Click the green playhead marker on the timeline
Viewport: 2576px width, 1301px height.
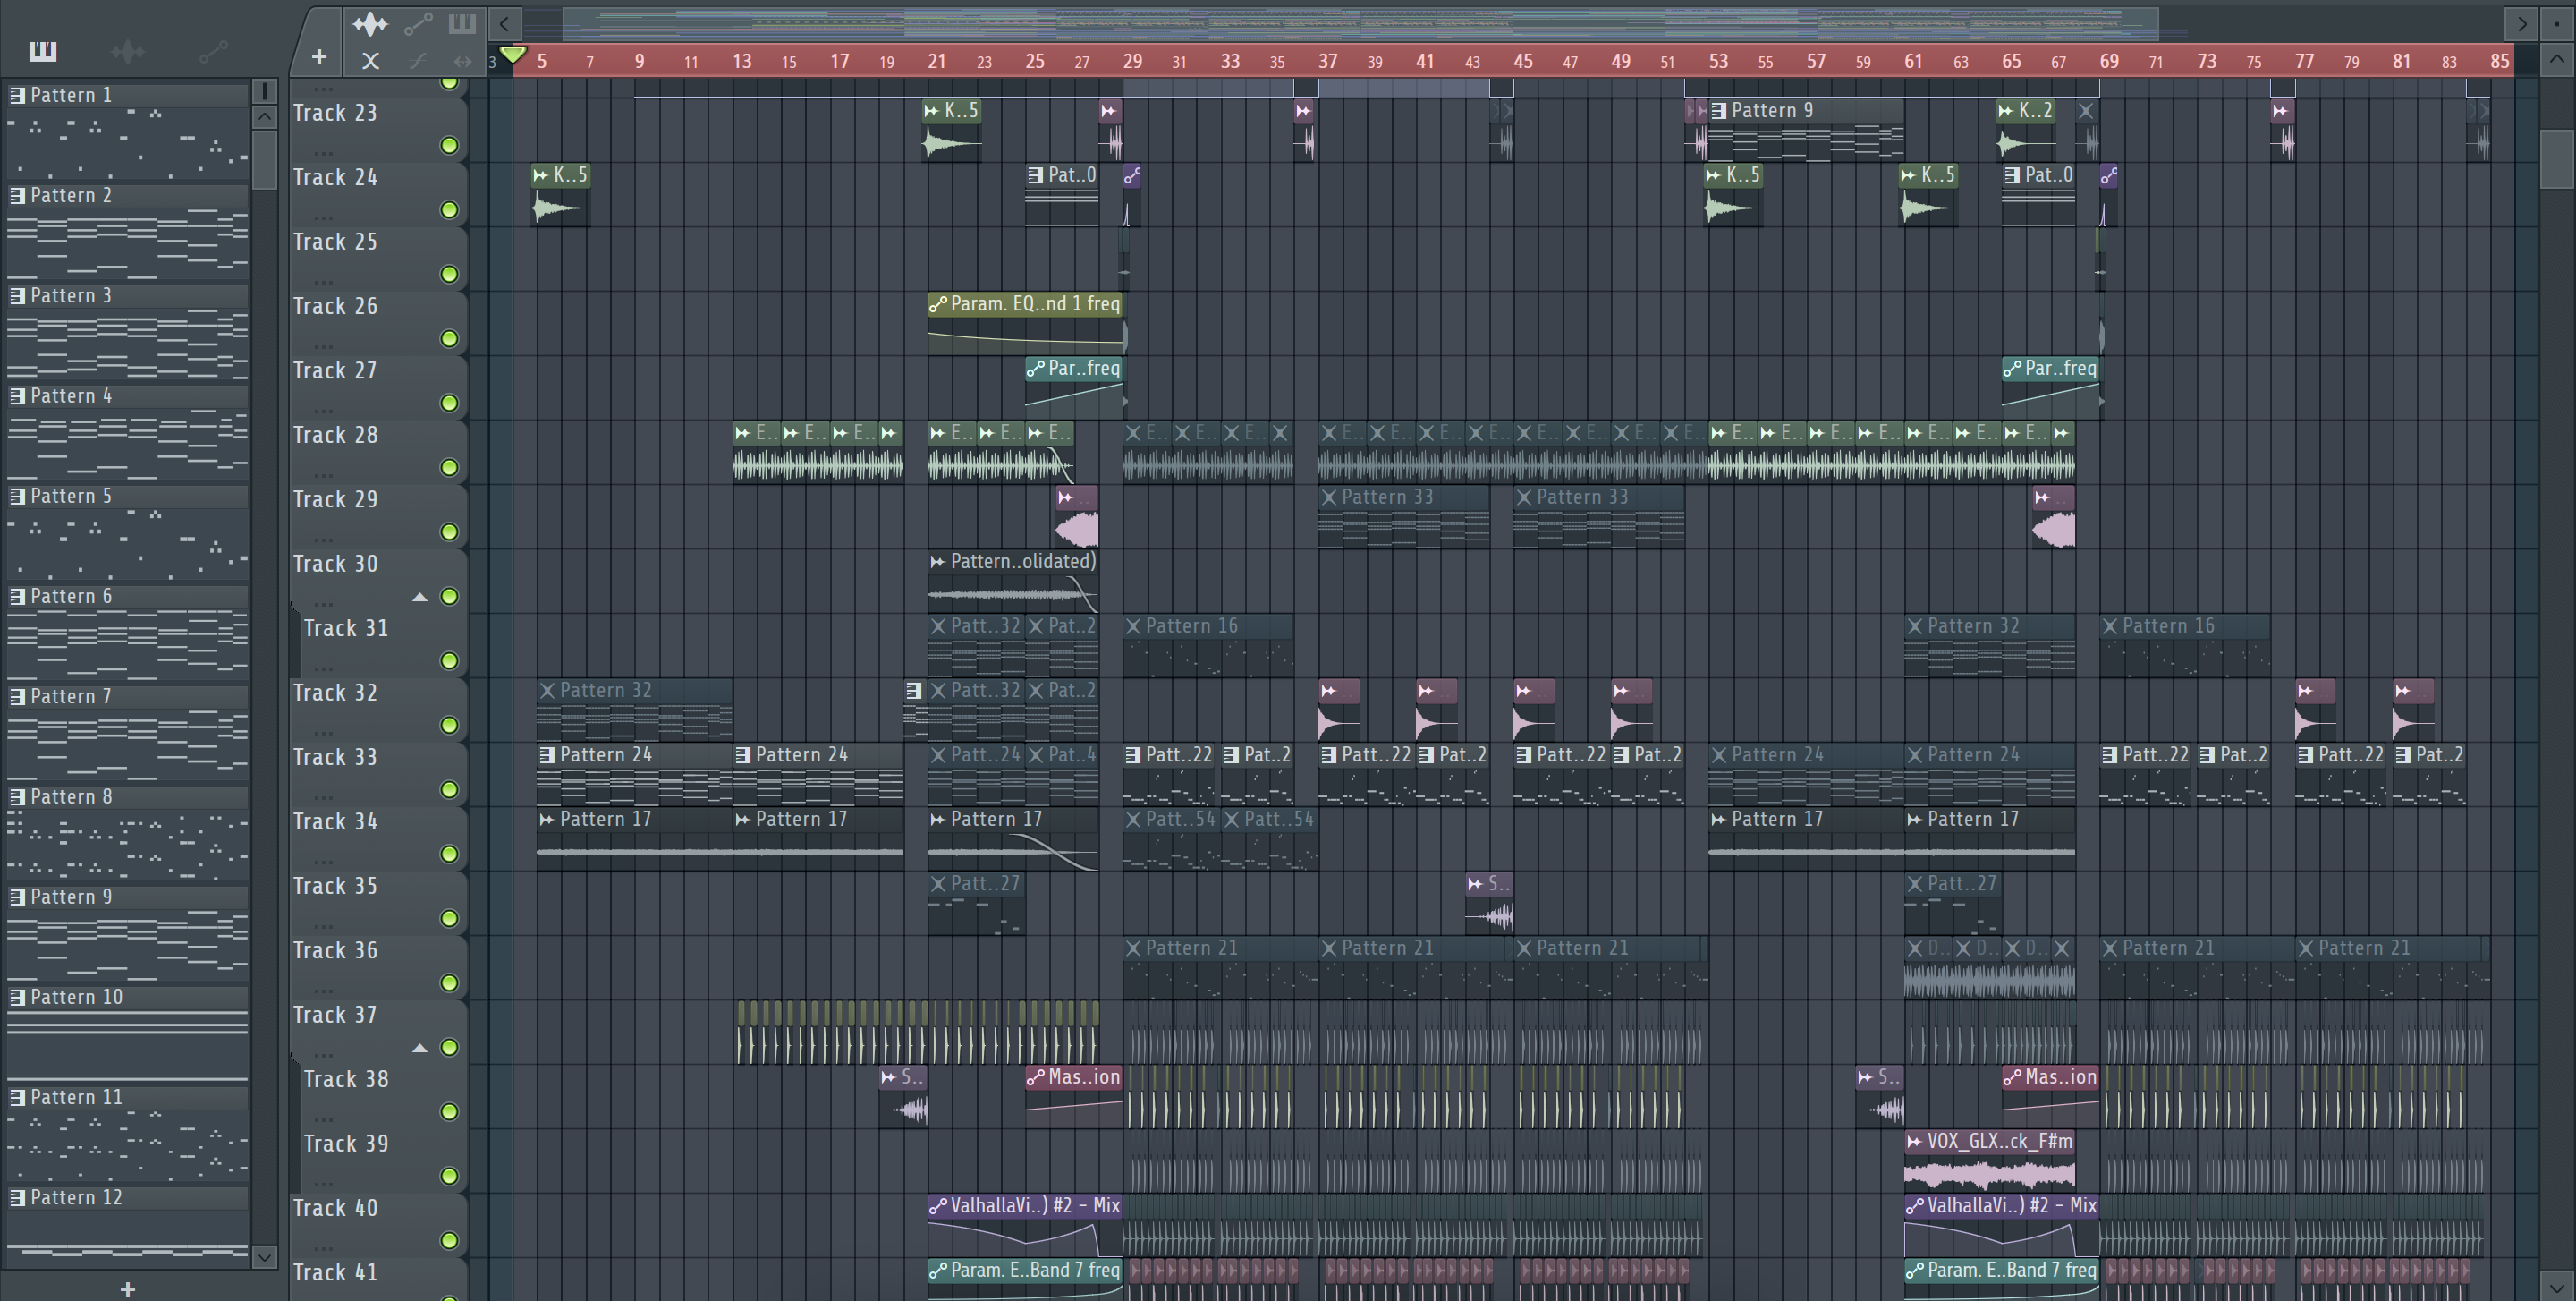click(x=513, y=54)
